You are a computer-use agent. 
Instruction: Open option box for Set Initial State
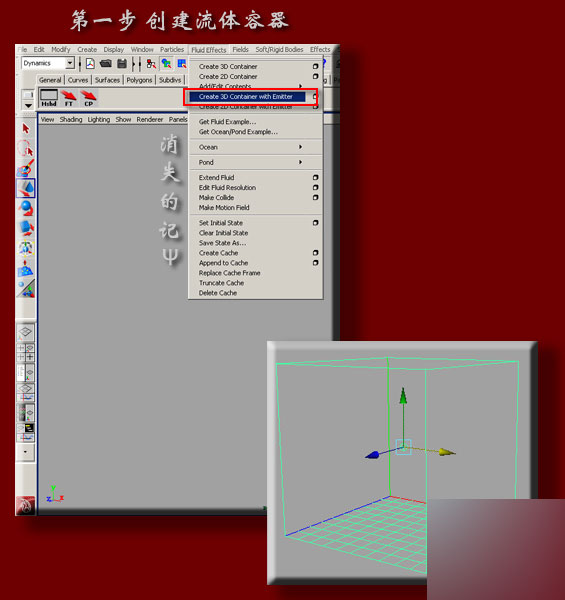(316, 223)
